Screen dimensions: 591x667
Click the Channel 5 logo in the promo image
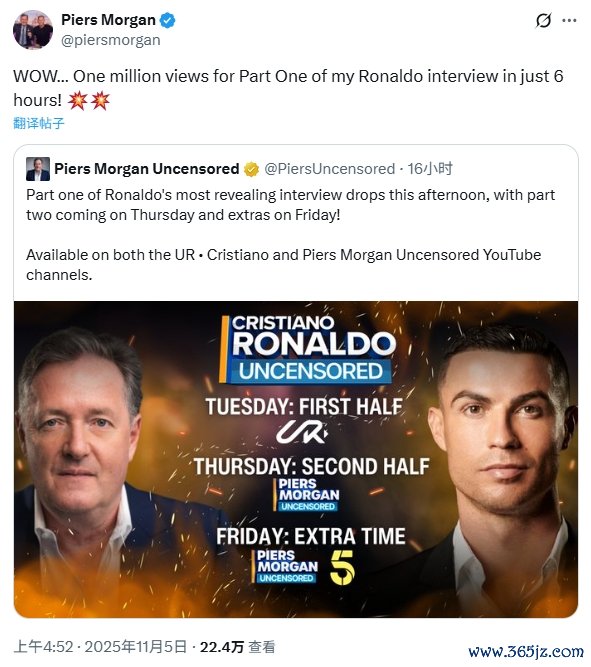(x=342, y=567)
